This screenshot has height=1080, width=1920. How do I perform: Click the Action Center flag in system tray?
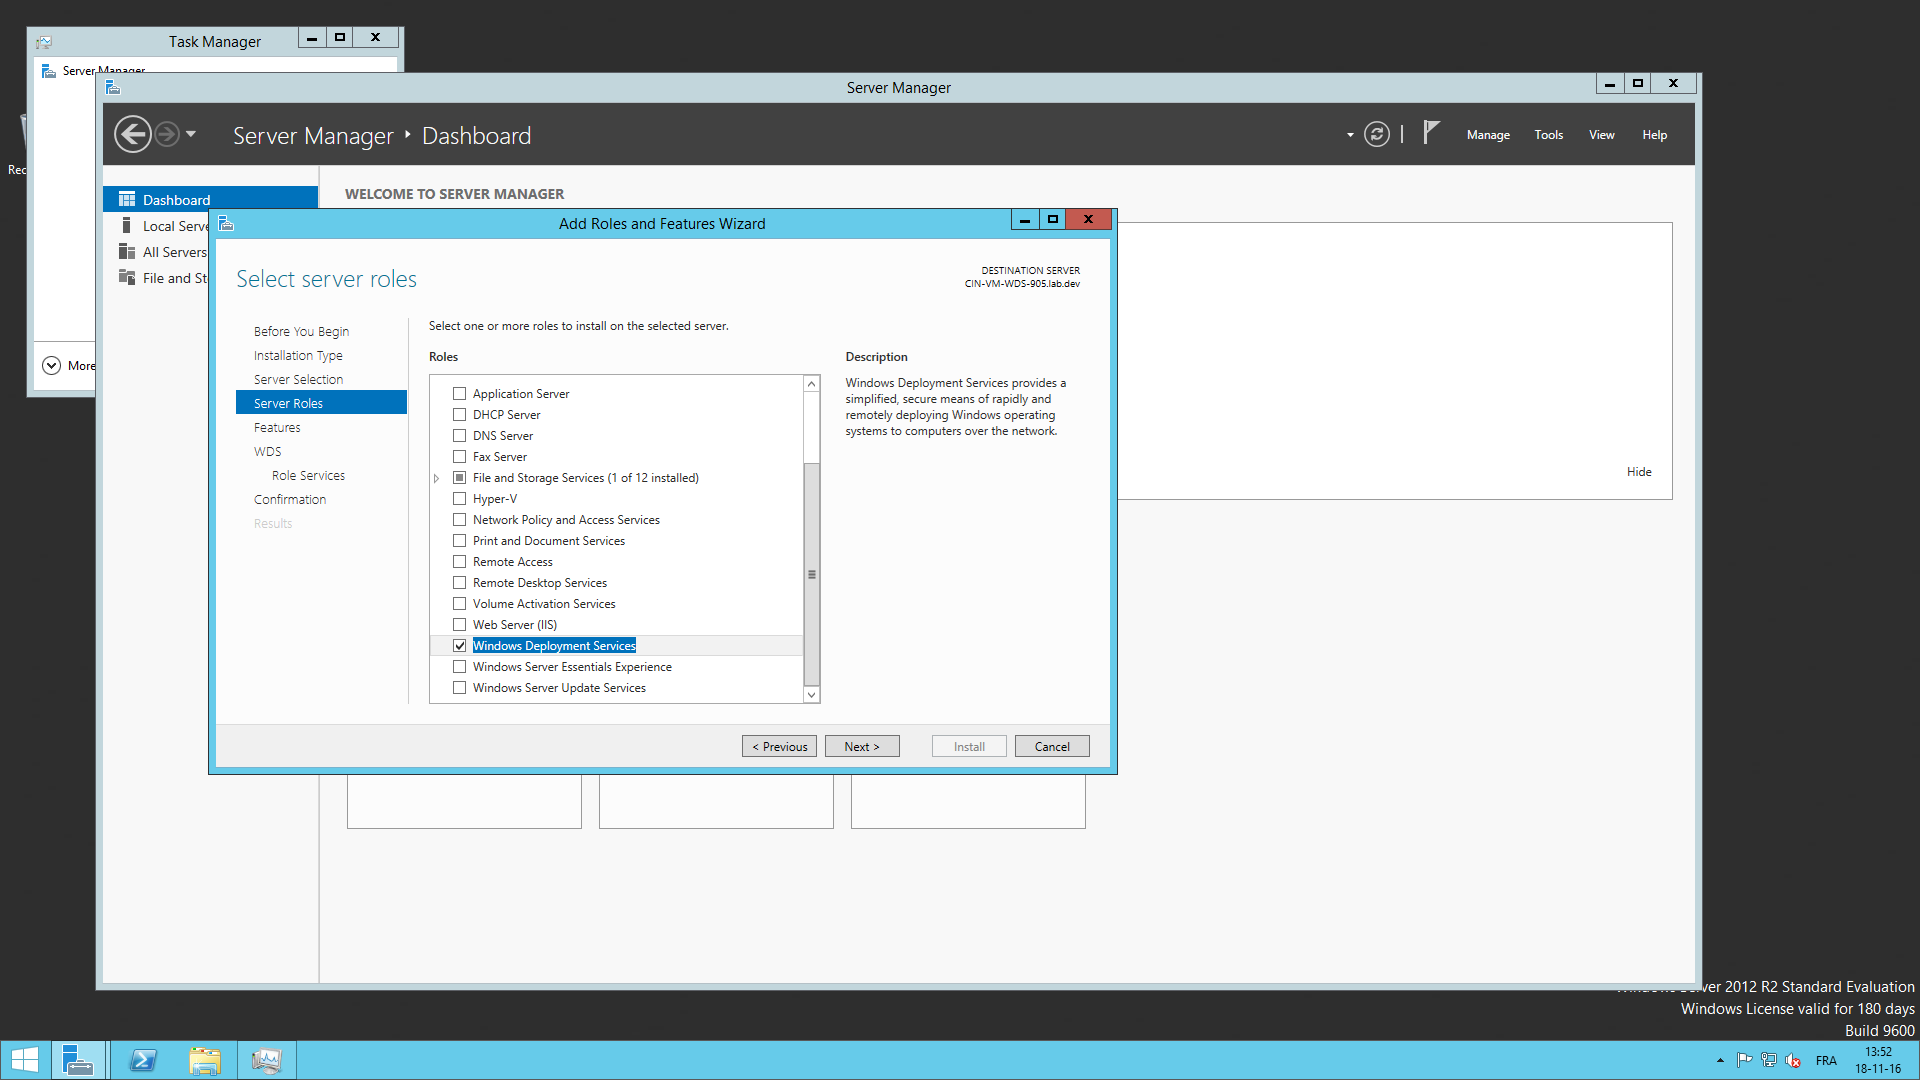point(1744,1060)
